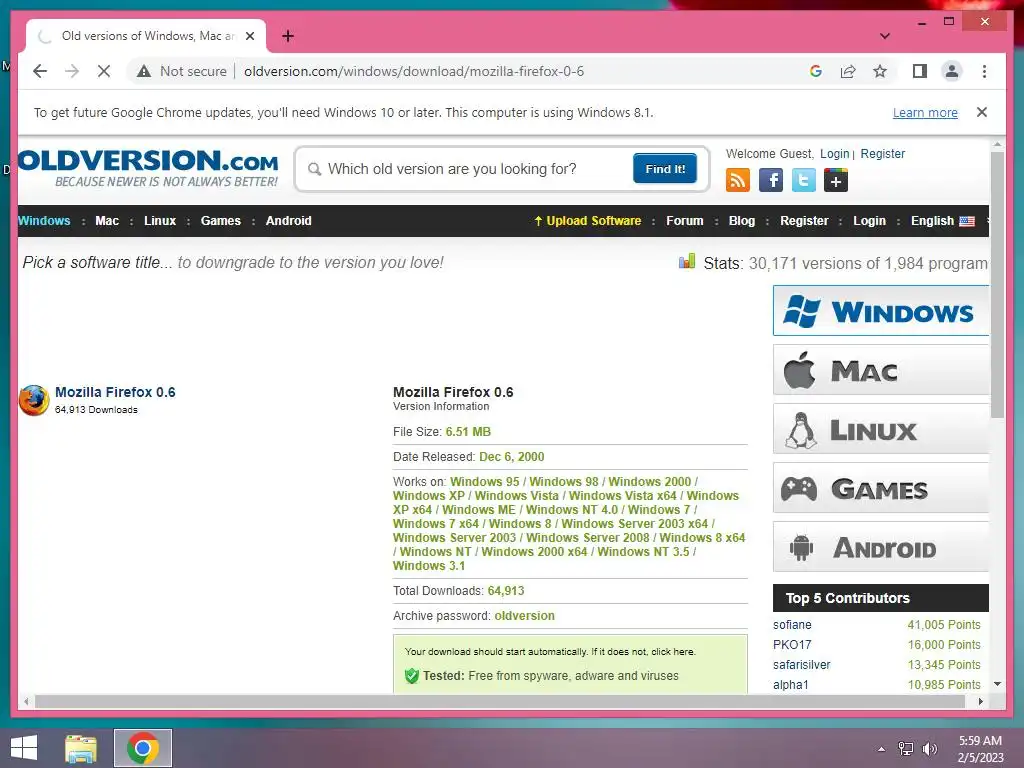Click the 6.51 MB file size
1024x768 pixels.
pos(468,432)
